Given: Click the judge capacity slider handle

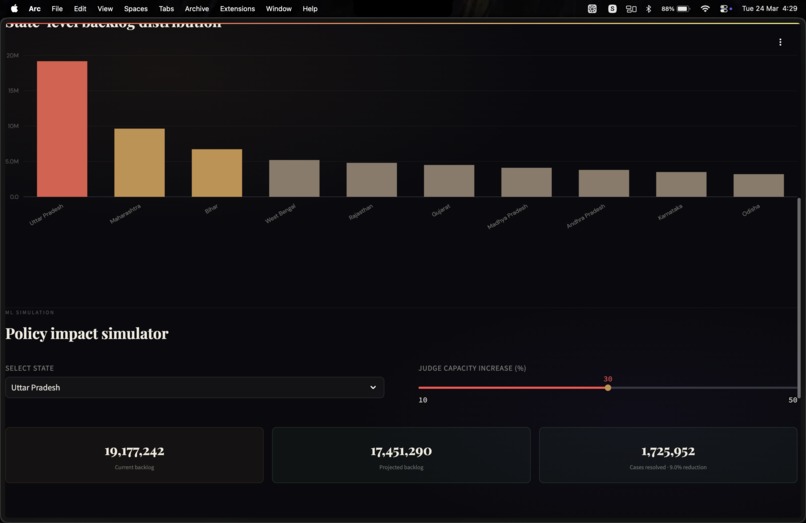Looking at the screenshot, I should pyautogui.click(x=608, y=388).
